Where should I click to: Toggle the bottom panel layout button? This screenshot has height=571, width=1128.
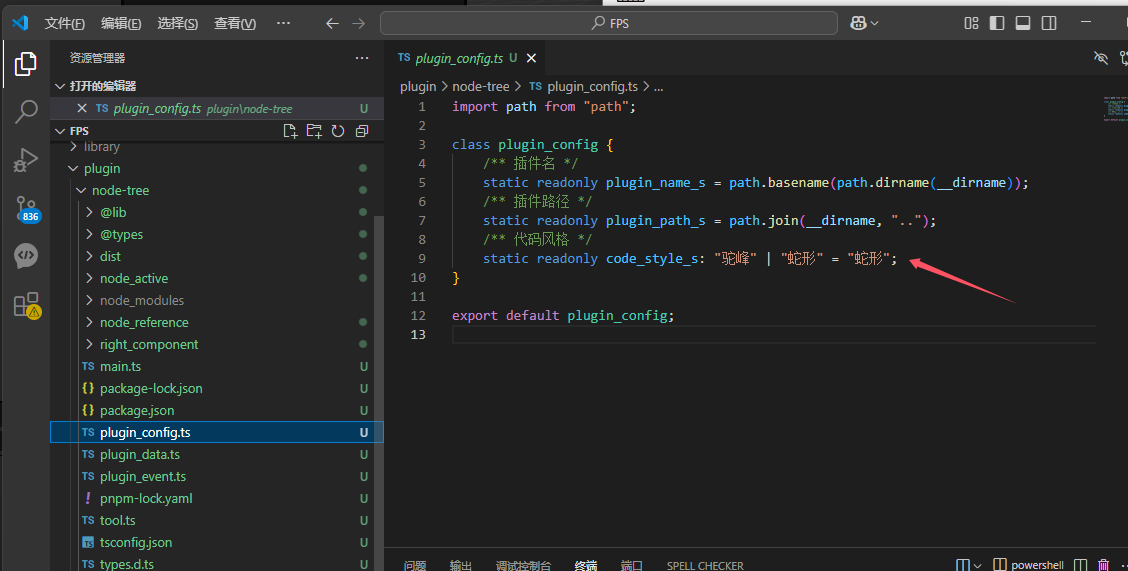(1023, 23)
